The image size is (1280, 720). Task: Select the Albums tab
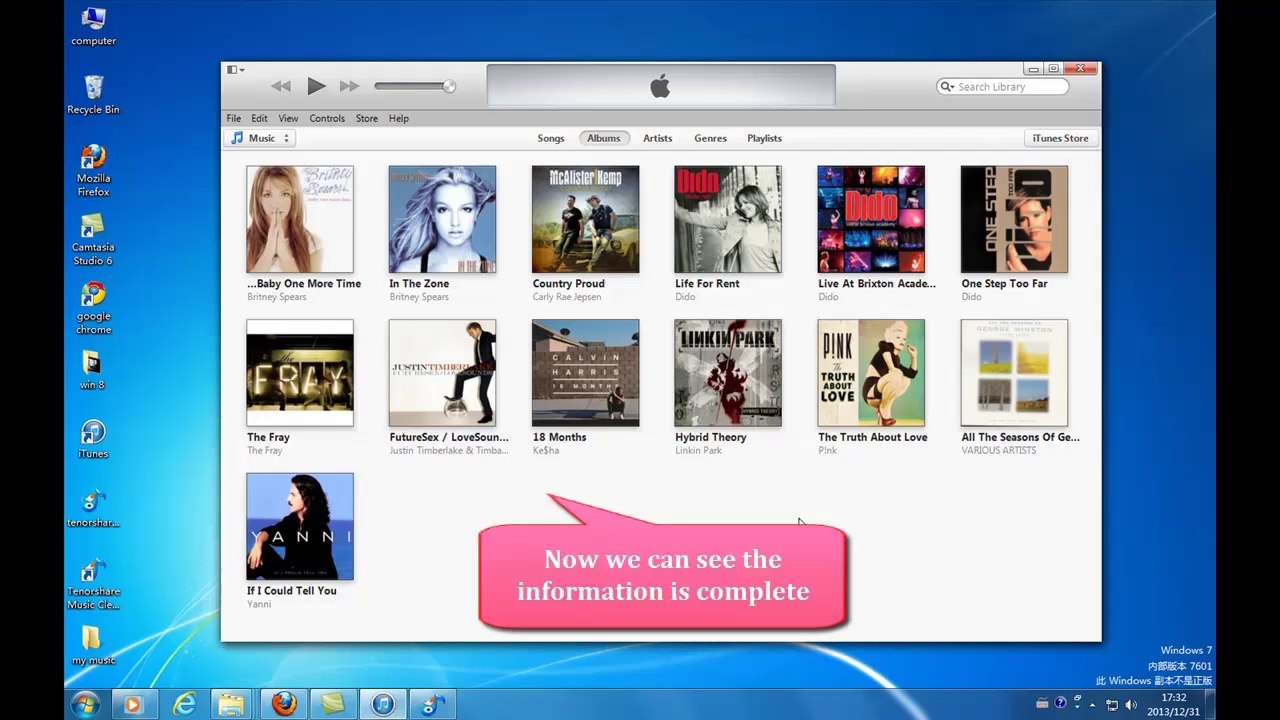pyautogui.click(x=604, y=138)
